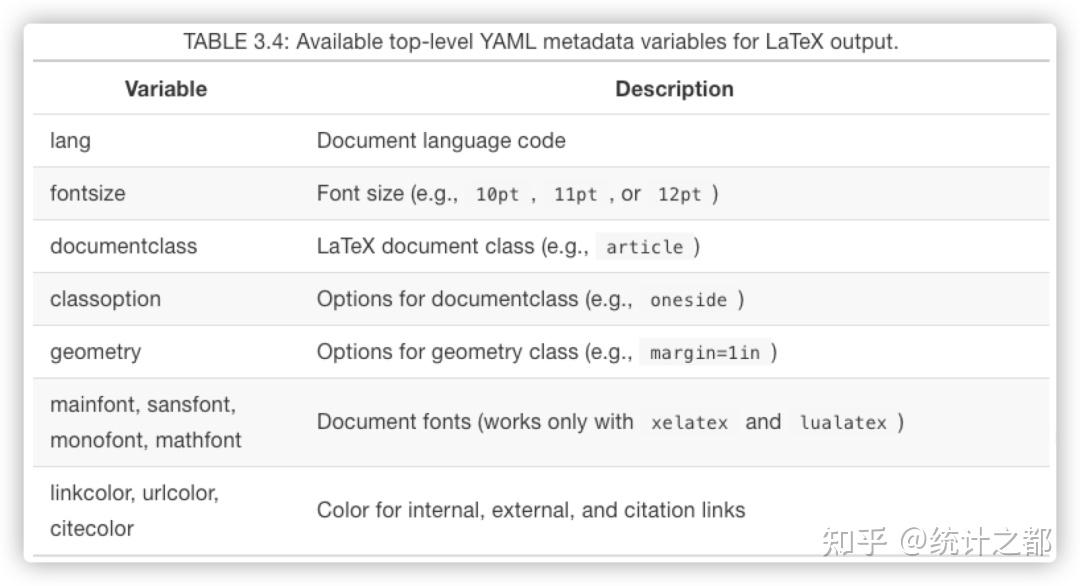Click the 'Variable' column header
Screen dimensions: 1080x586
[166, 89]
